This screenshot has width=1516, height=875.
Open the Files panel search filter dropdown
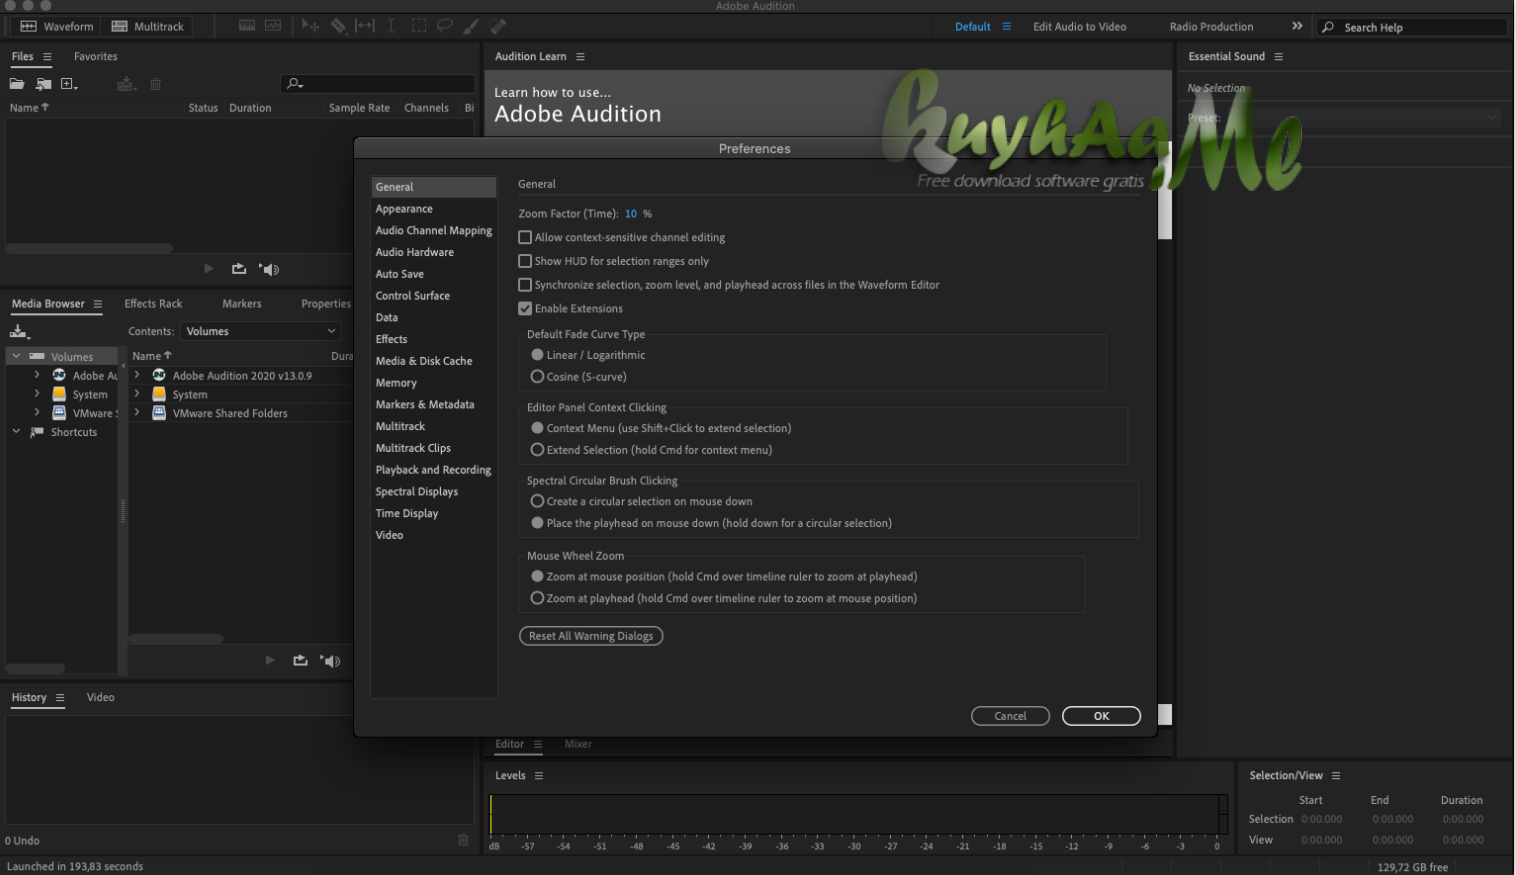pyautogui.click(x=295, y=84)
